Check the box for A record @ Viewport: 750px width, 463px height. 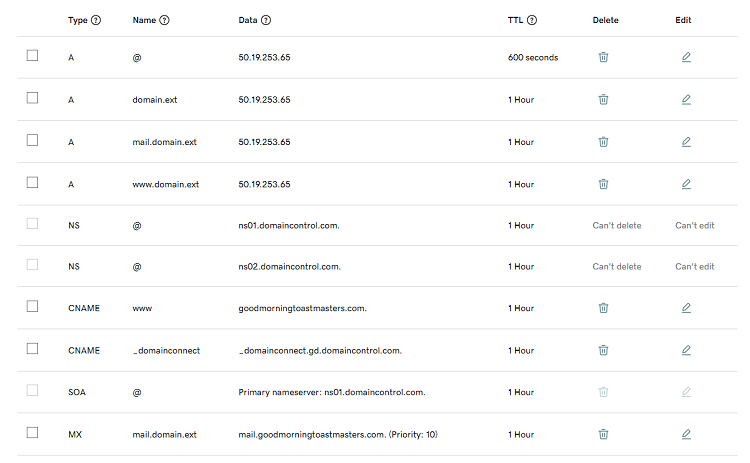(32, 56)
